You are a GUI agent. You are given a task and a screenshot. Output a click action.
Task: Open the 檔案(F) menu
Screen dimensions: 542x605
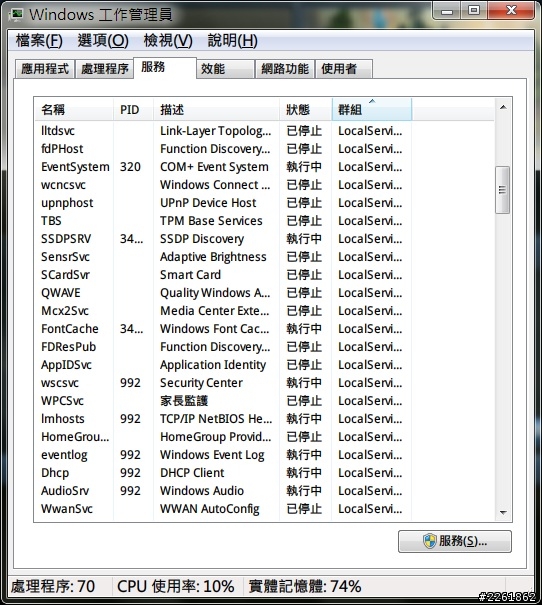[39, 41]
